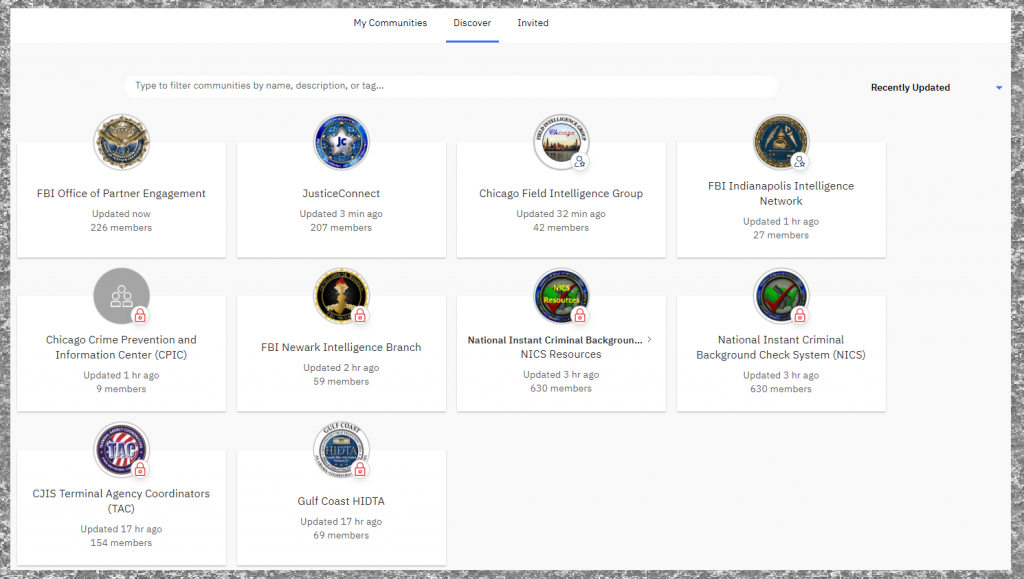
Task: Click the CJIS TAC community logo
Action: tap(121, 450)
